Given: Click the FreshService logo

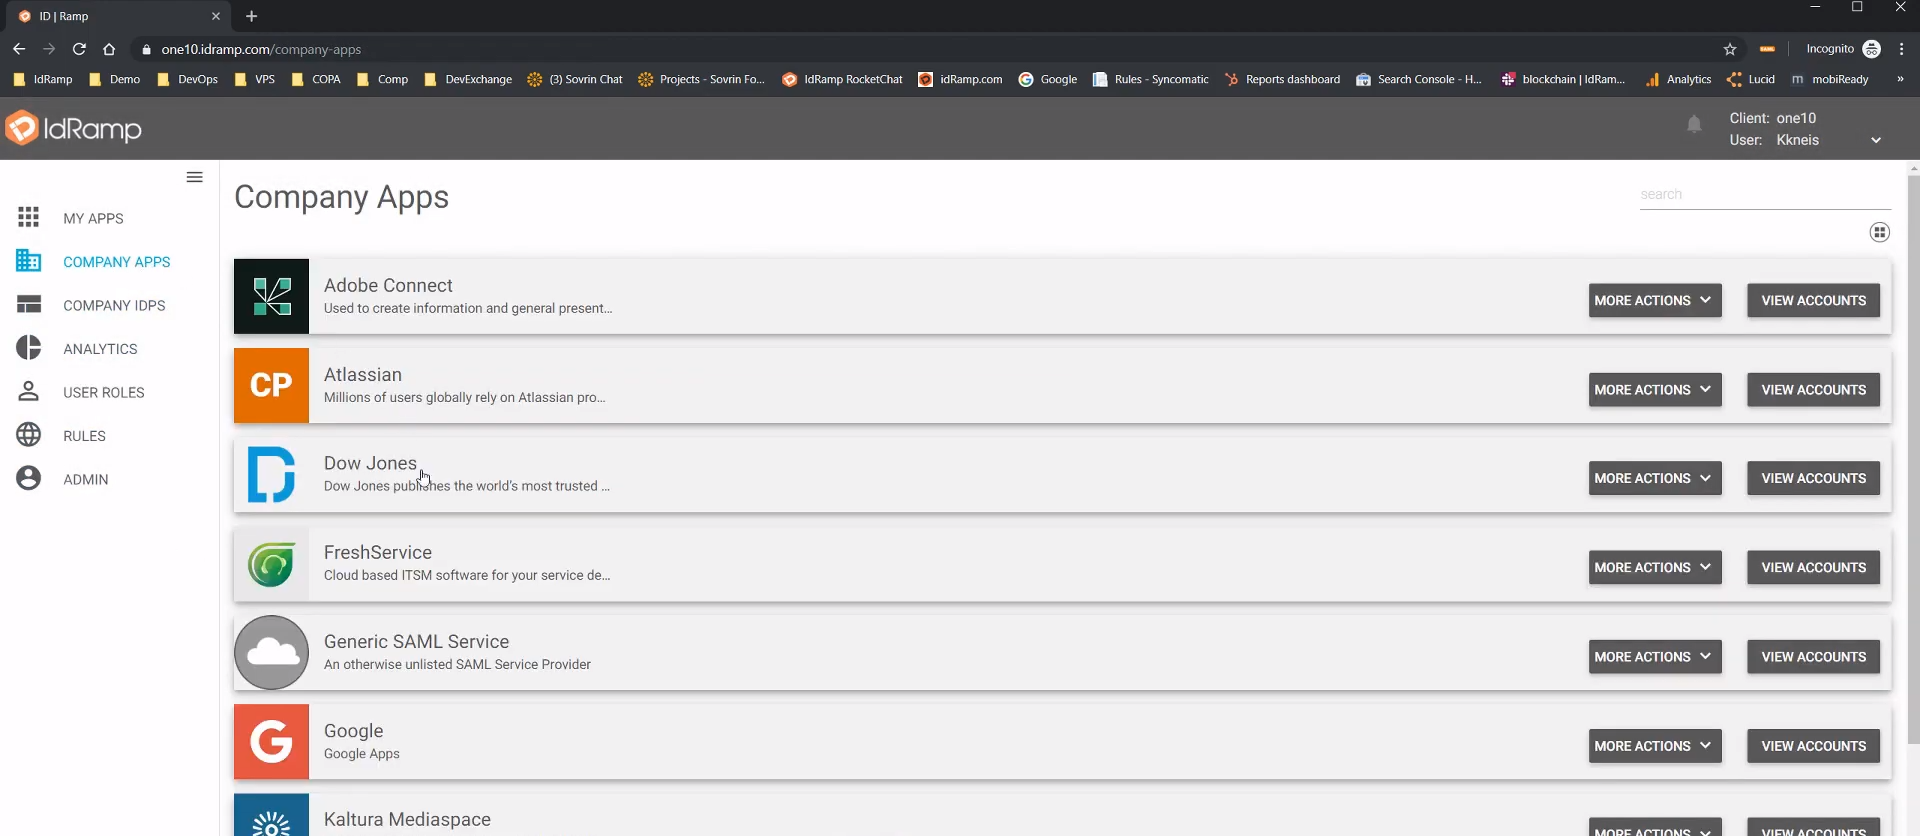Looking at the screenshot, I should [271, 564].
